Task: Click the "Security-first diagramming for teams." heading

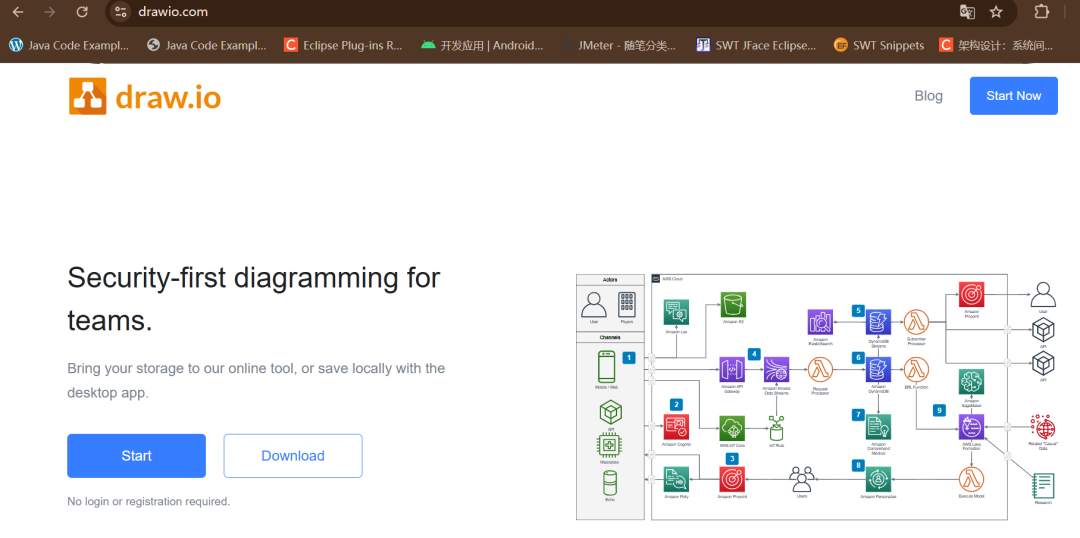Action: [x=253, y=299]
